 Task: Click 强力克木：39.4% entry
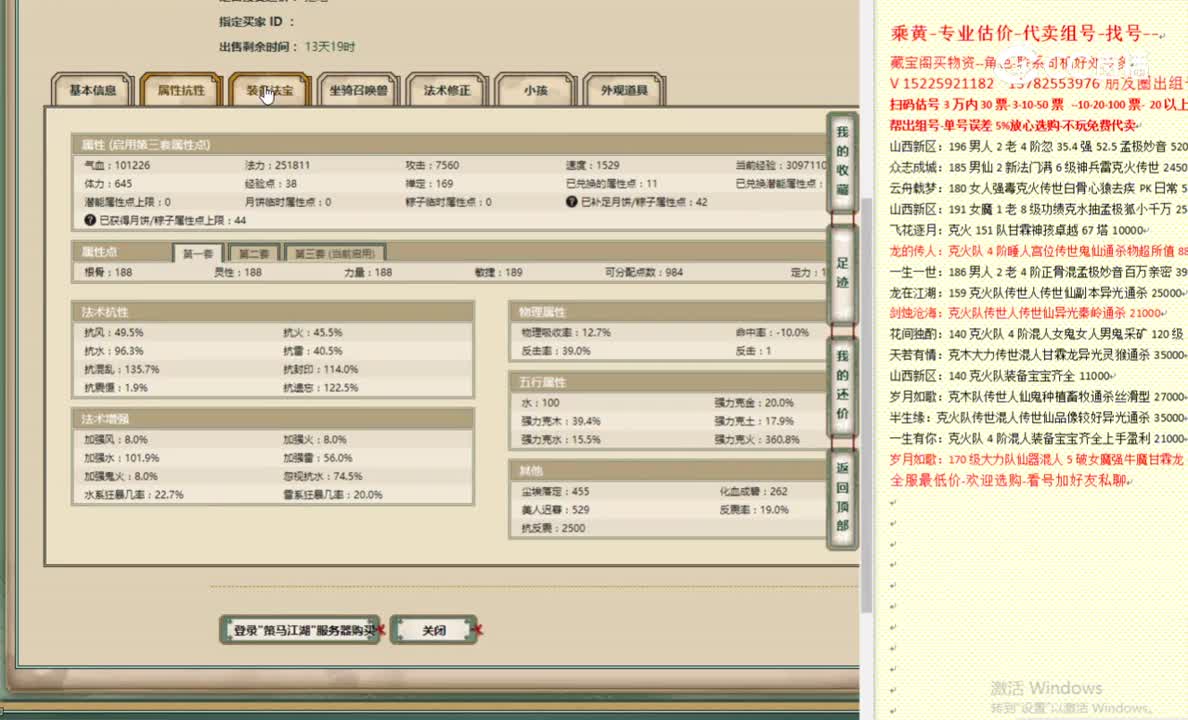pos(561,421)
